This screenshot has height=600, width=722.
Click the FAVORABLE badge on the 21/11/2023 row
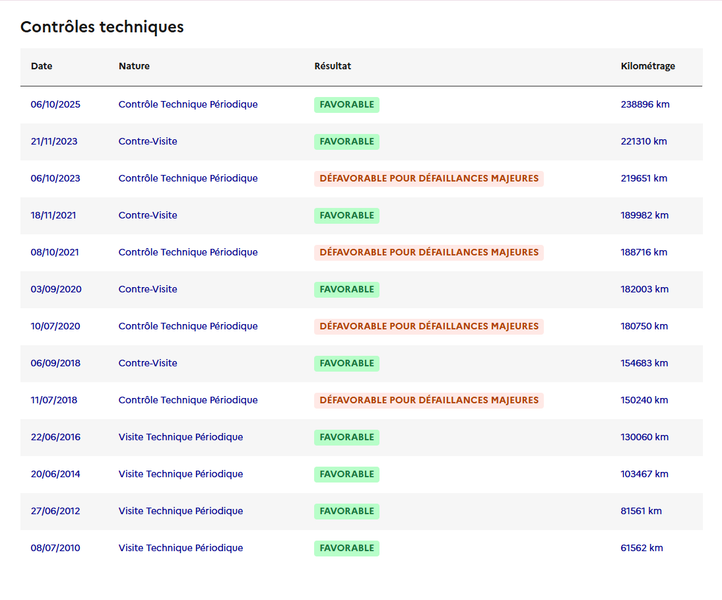pos(347,141)
